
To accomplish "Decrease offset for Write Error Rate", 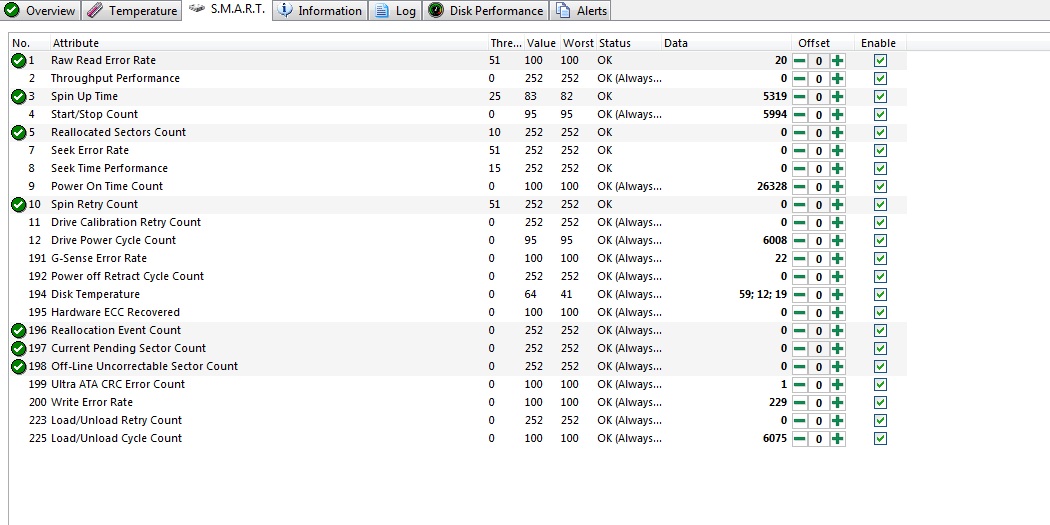I will point(800,403).
